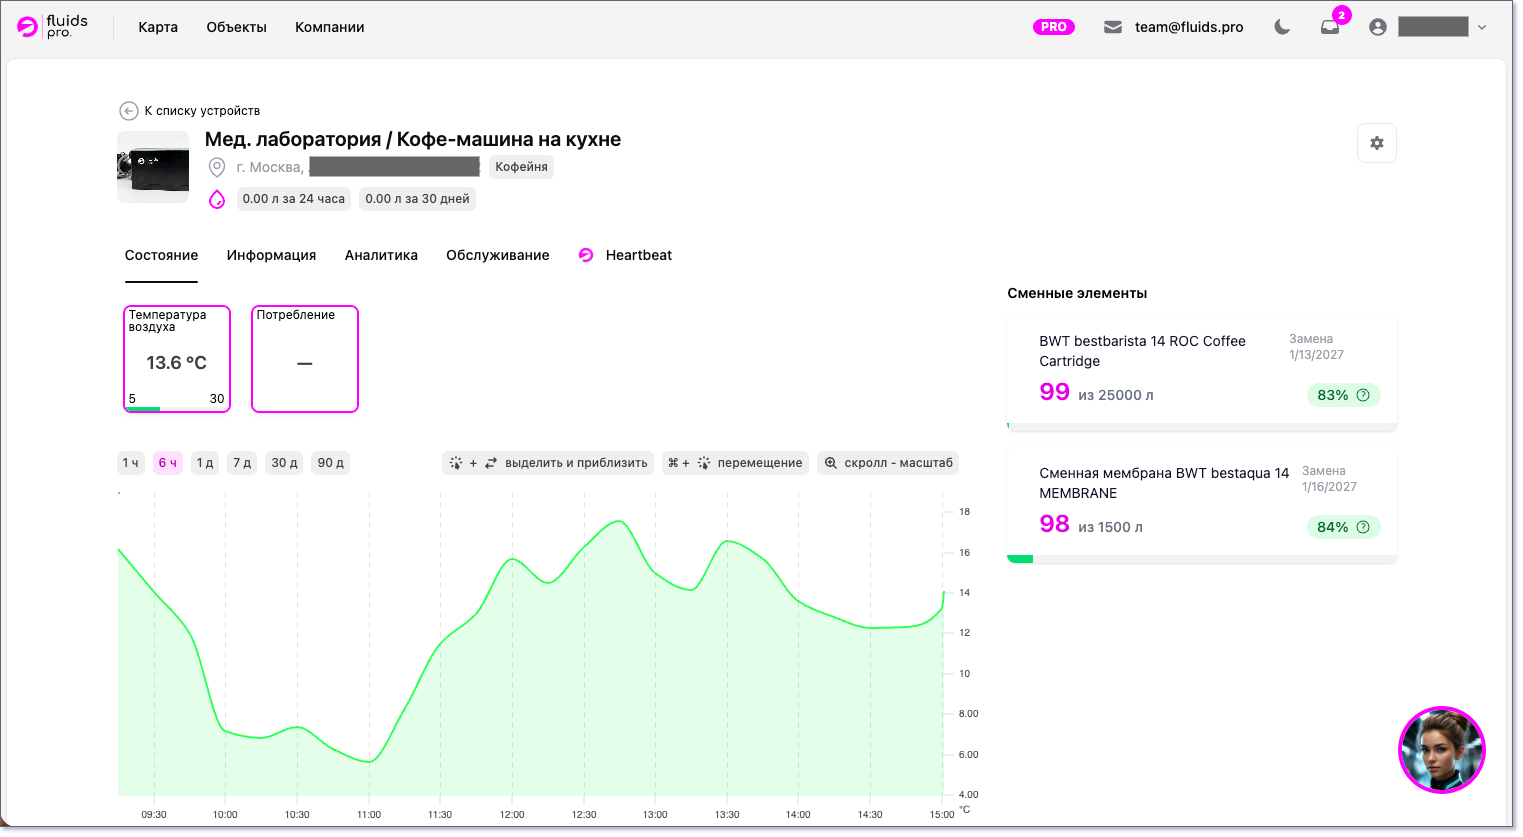Image resolution: width=1523 pixels, height=837 pixels.
Task: Click the location pin icon
Action: tap(217, 167)
